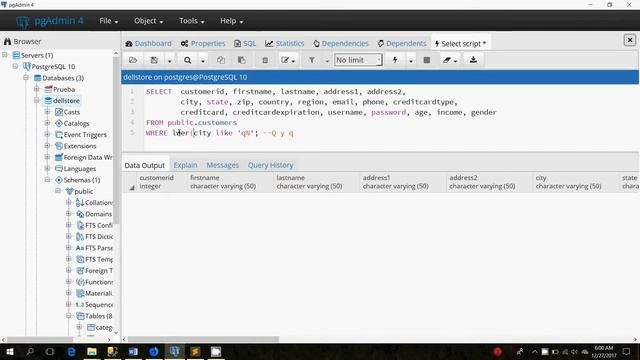This screenshot has width=640, height=360.
Task: Open find options dropdown arrow
Action: click(203, 61)
